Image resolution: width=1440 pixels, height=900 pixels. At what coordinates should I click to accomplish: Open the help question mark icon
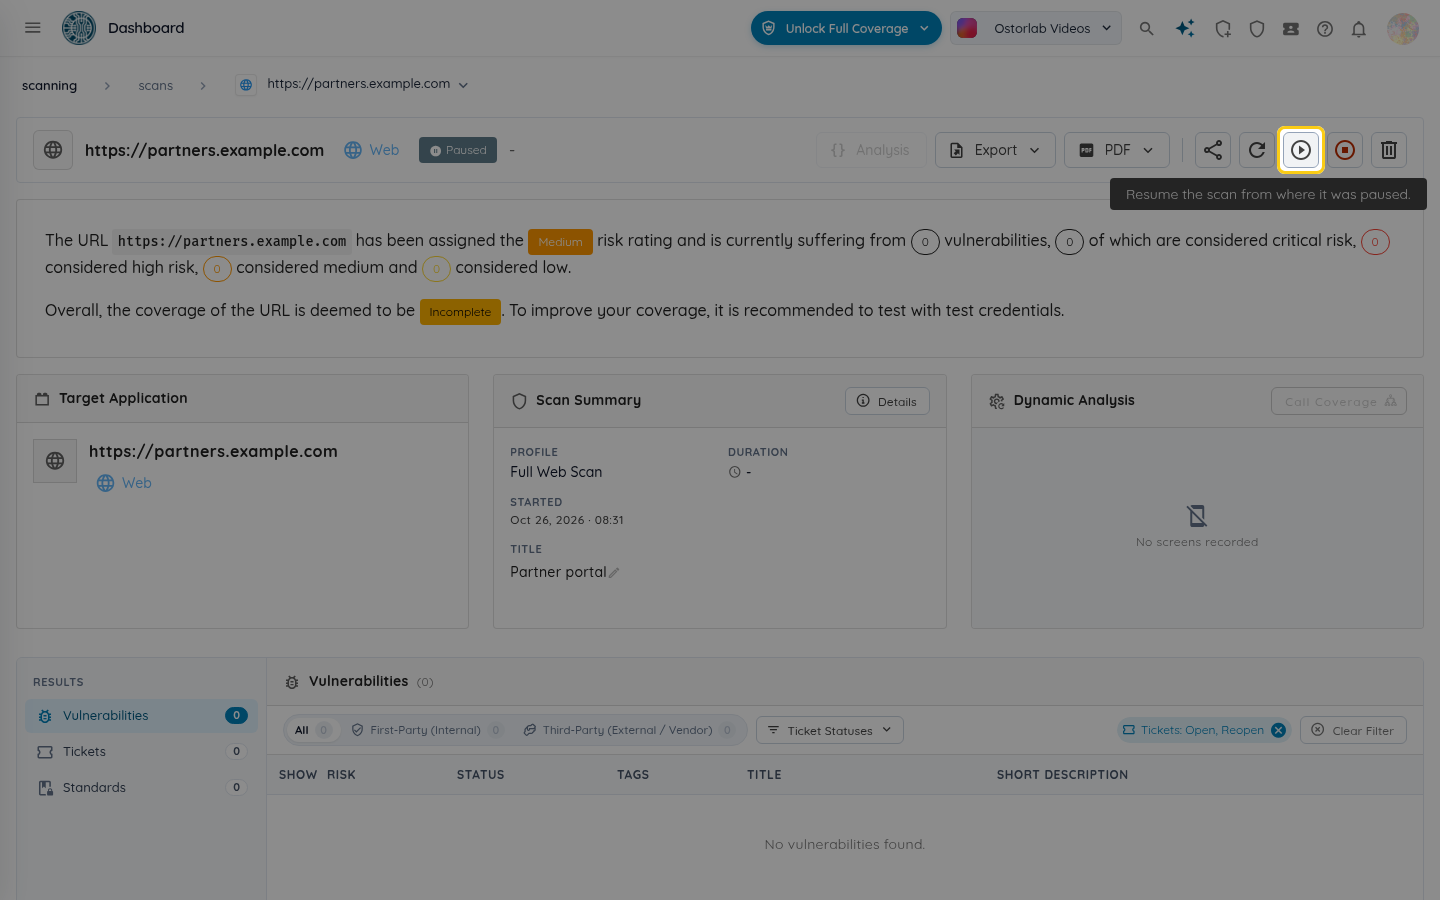pos(1325,29)
